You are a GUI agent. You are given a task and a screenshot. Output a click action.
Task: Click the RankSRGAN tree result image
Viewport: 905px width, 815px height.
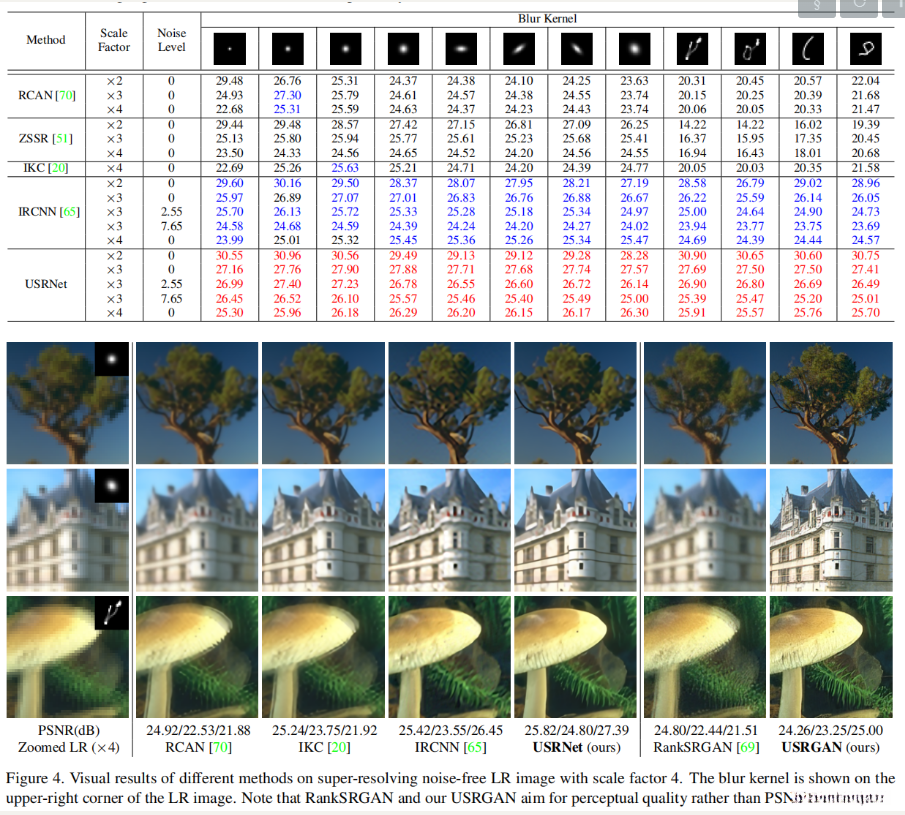tap(705, 403)
